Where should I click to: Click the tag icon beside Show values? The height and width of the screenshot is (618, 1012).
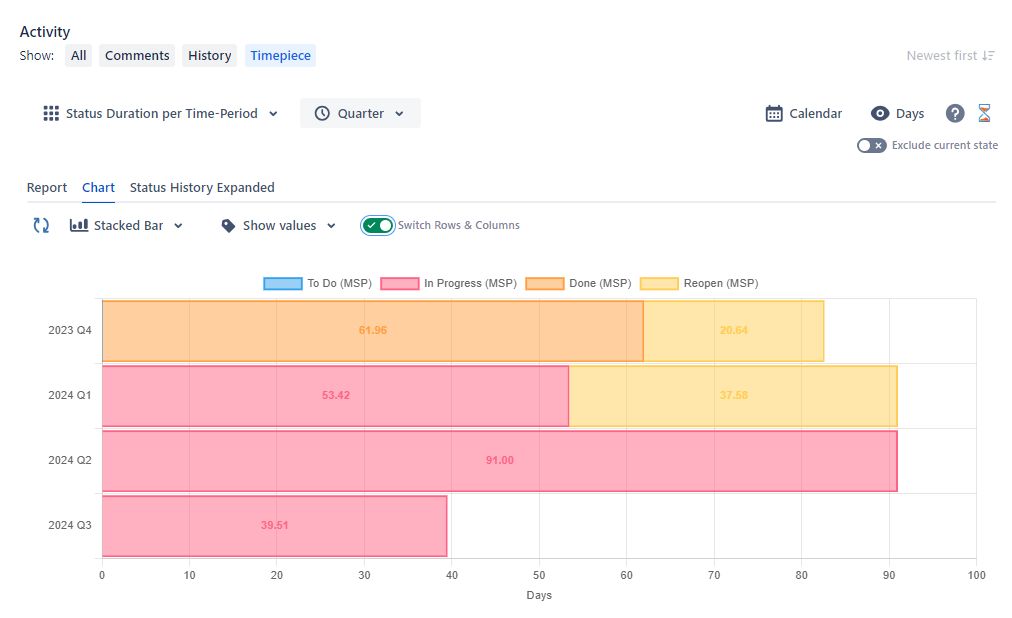click(230, 225)
